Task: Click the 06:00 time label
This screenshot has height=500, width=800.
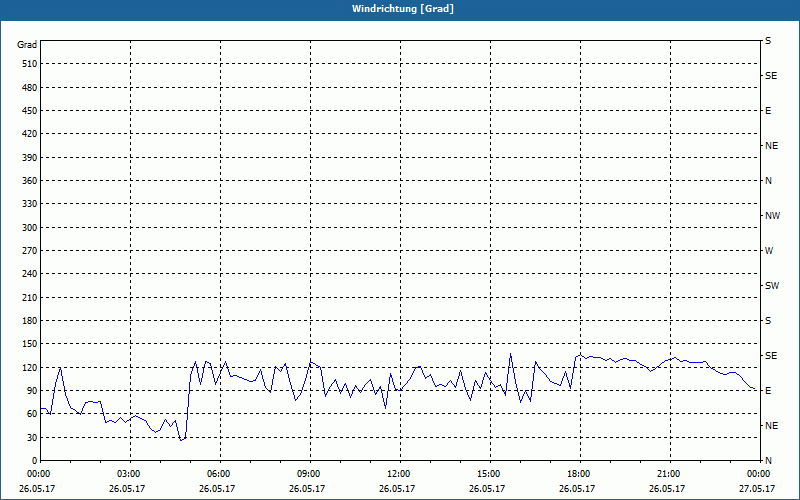Action: click(220, 474)
